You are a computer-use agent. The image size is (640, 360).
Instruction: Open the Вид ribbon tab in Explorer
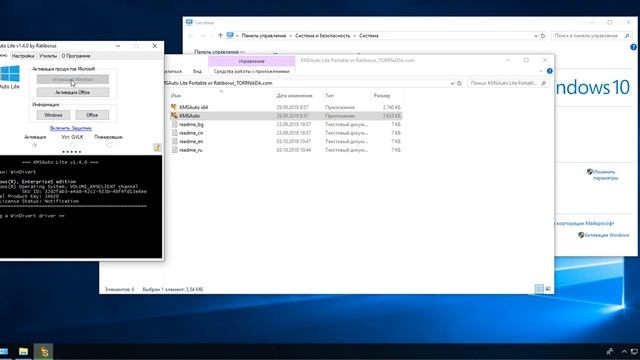[x=197, y=71]
